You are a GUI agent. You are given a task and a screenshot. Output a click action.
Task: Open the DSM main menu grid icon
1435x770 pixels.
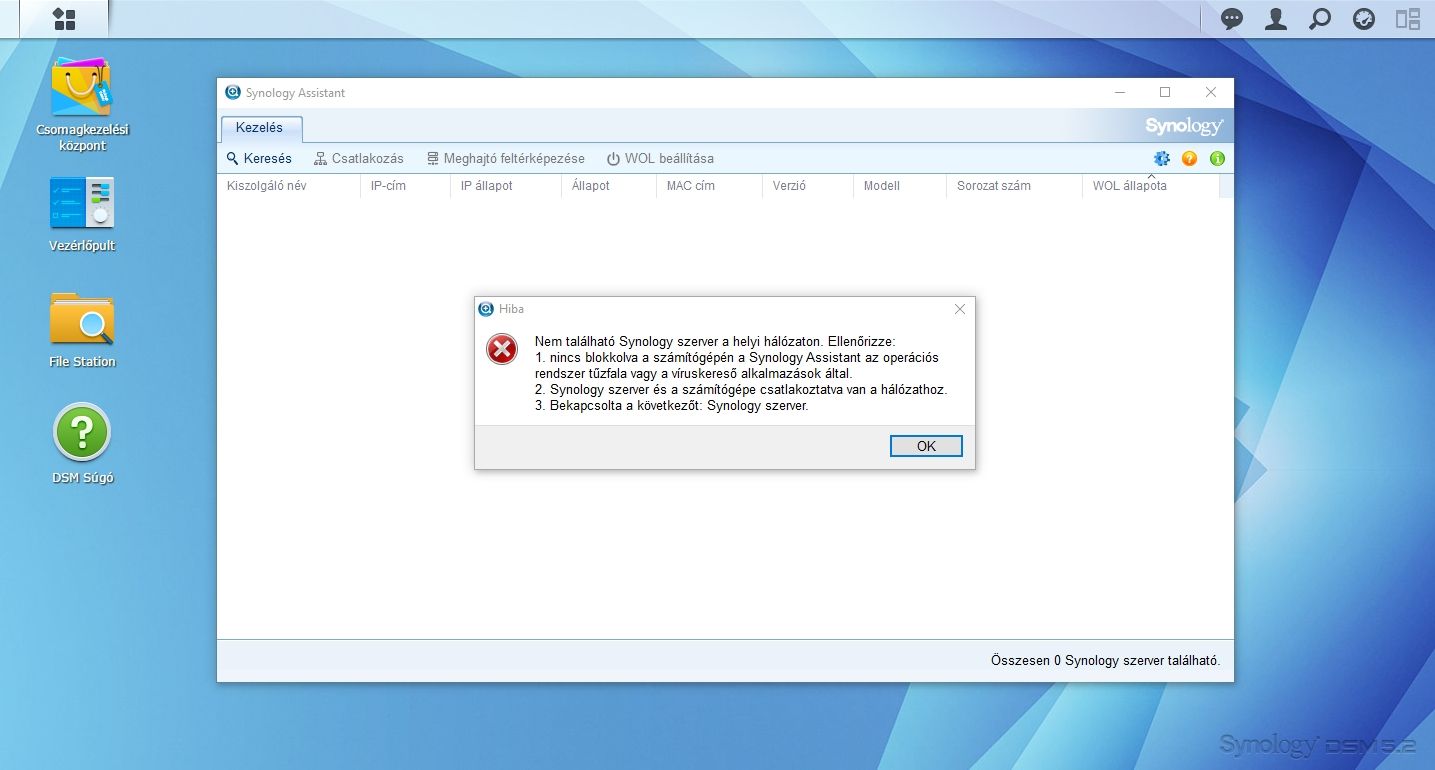tap(64, 19)
